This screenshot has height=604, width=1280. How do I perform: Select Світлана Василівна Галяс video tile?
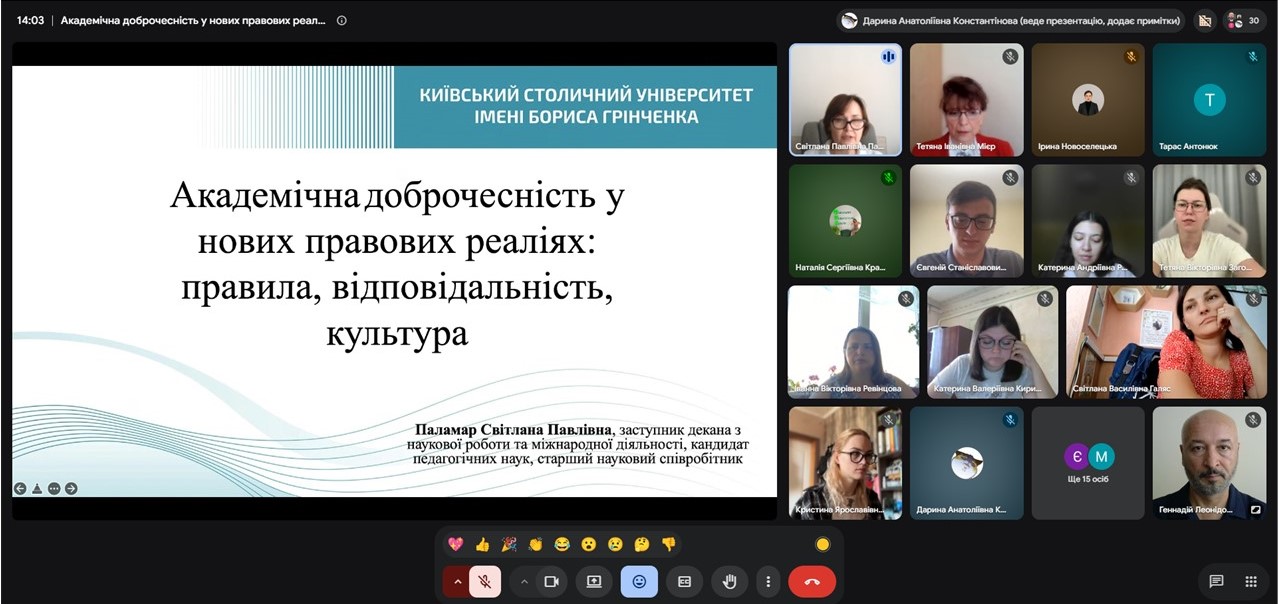(x=1166, y=342)
